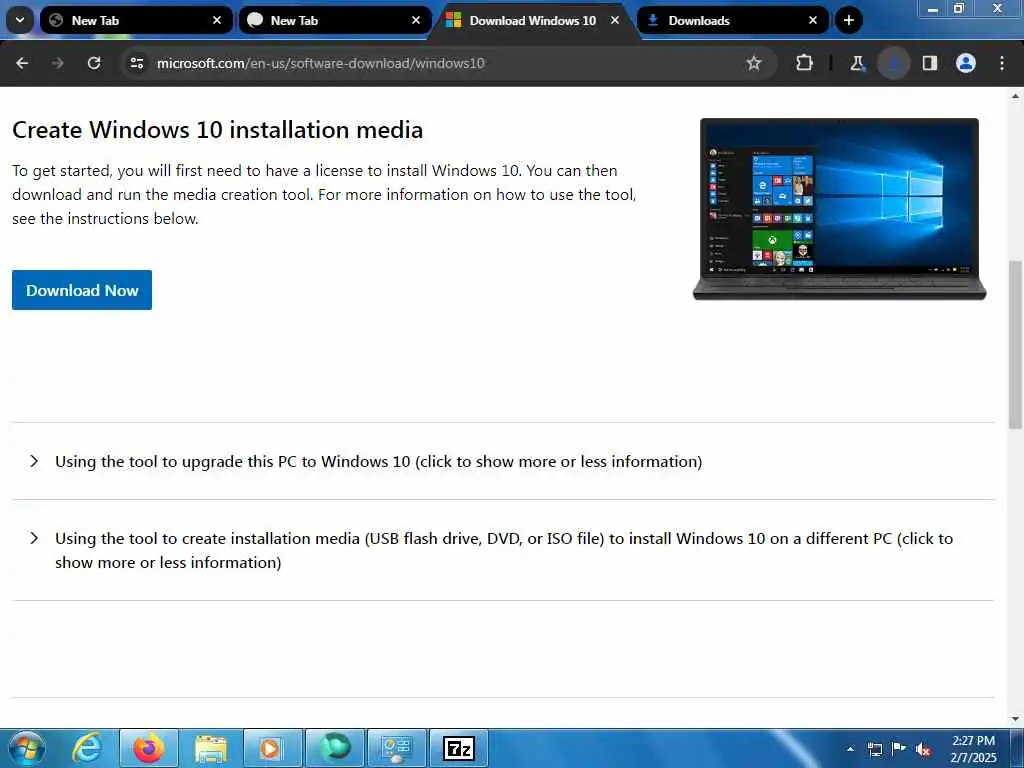The height and width of the screenshot is (768, 1024).
Task: Open Windows Explorer folder in taskbar
Action: [x=210, y=748]
